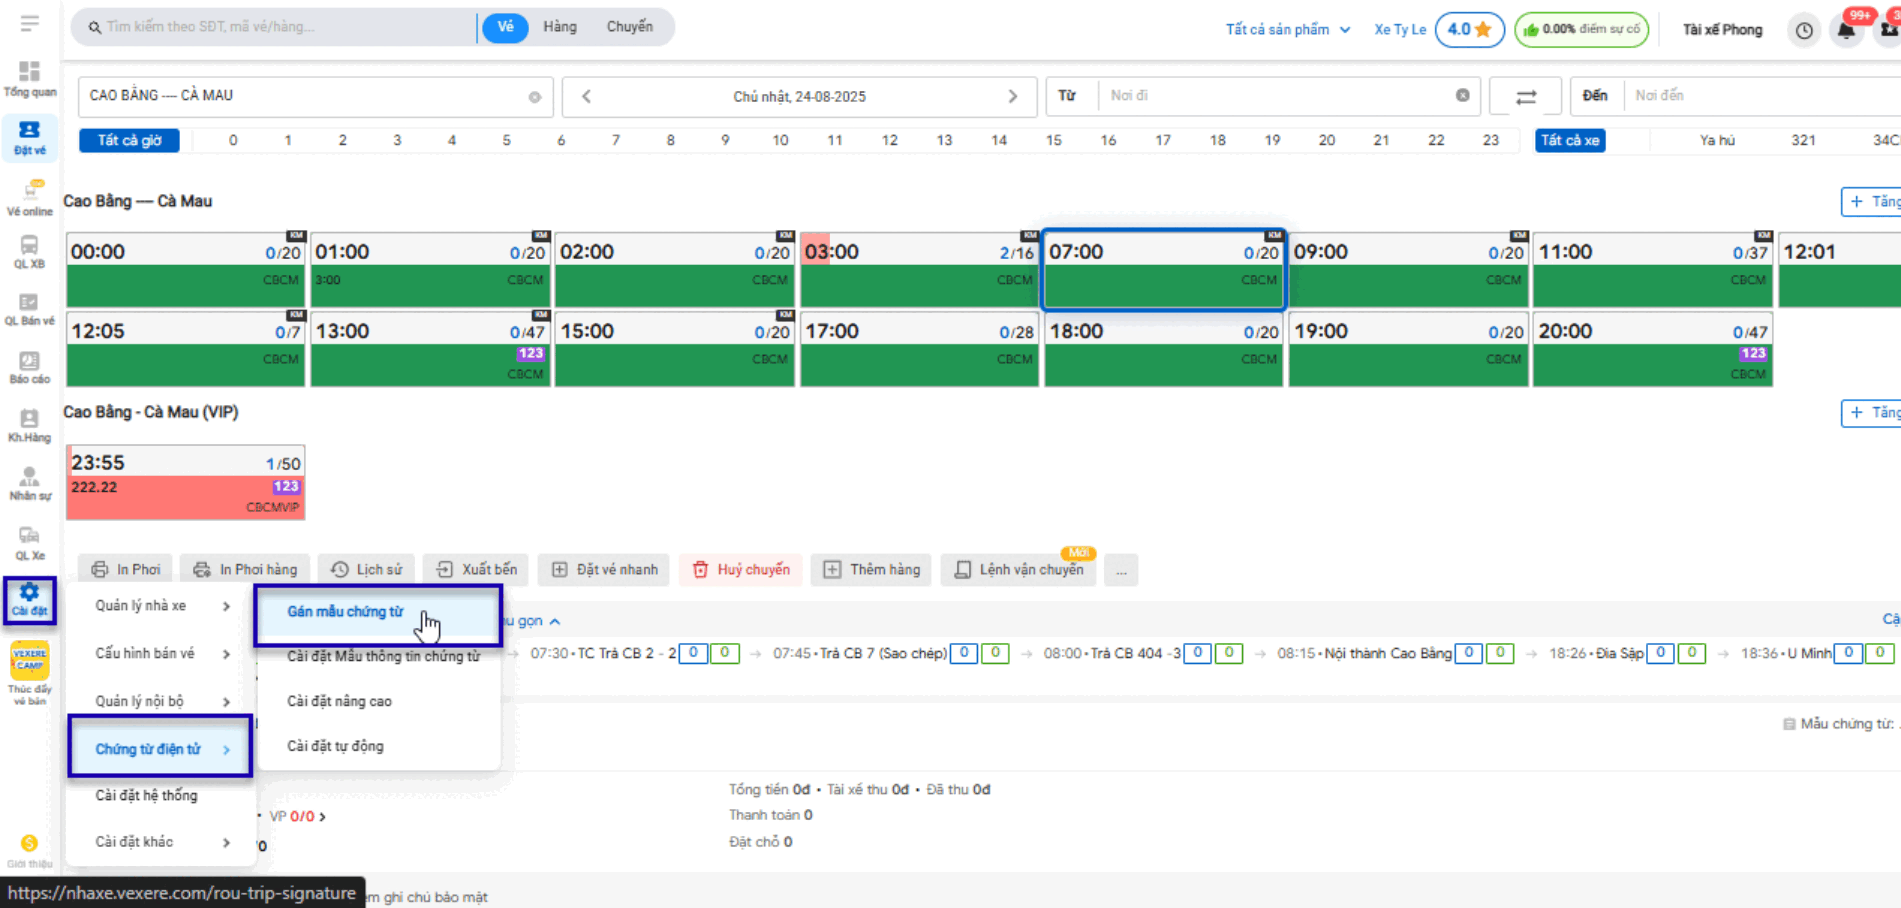
Task: Click the notification bell icon
Action: pos(1846,30)
